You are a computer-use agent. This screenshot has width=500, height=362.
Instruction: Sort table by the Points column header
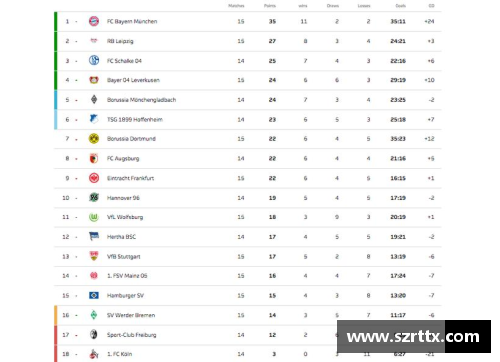coord(270,6)
